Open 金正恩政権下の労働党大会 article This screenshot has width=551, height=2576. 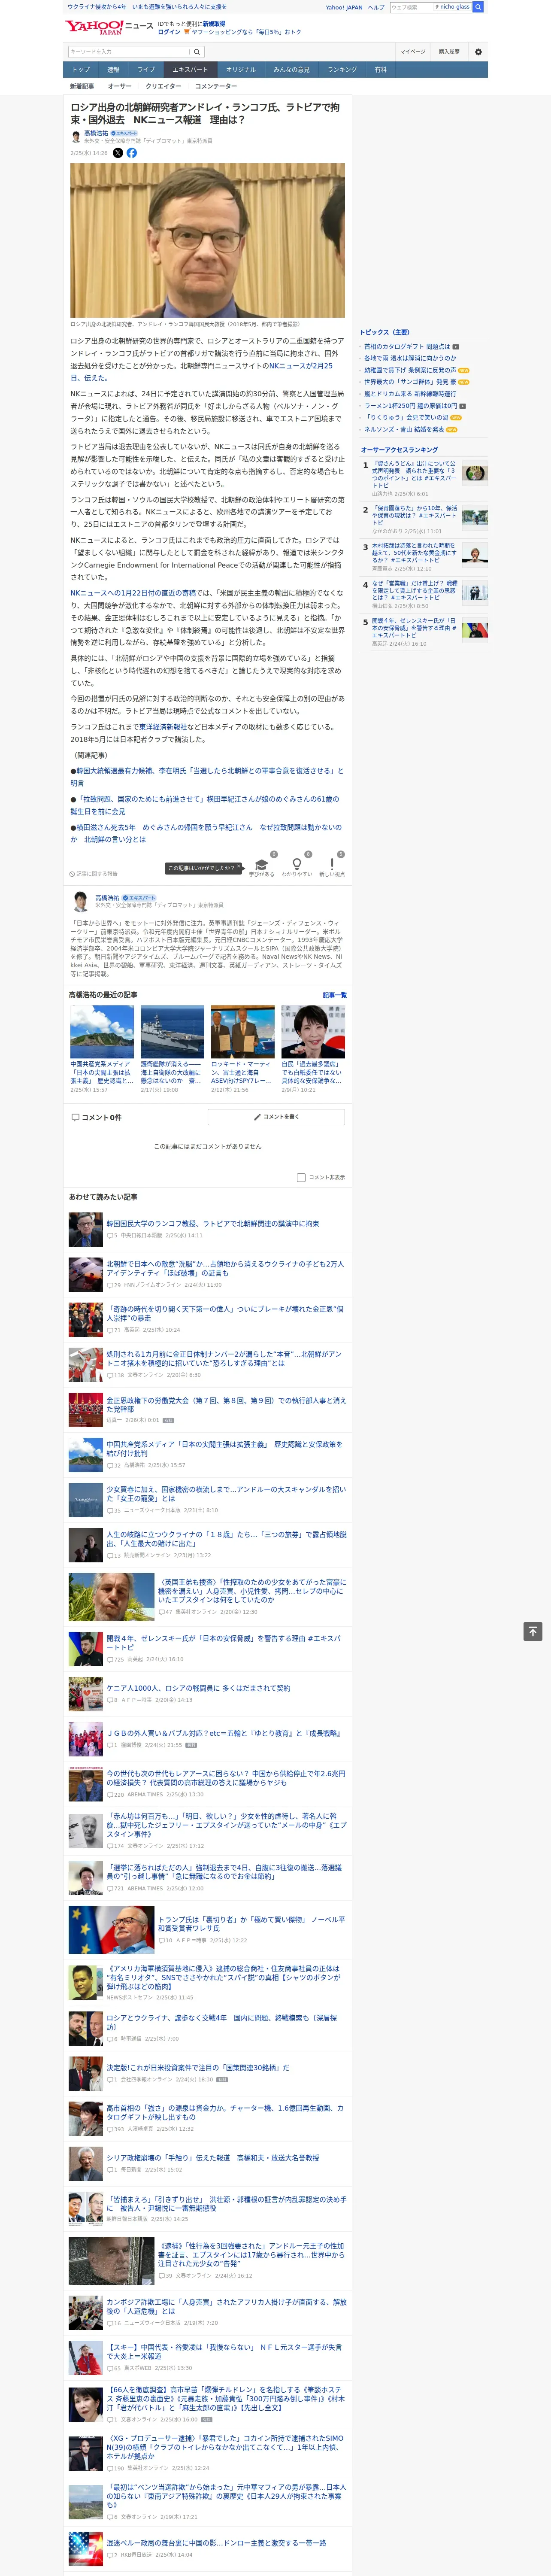click(x=226, y=1405)
